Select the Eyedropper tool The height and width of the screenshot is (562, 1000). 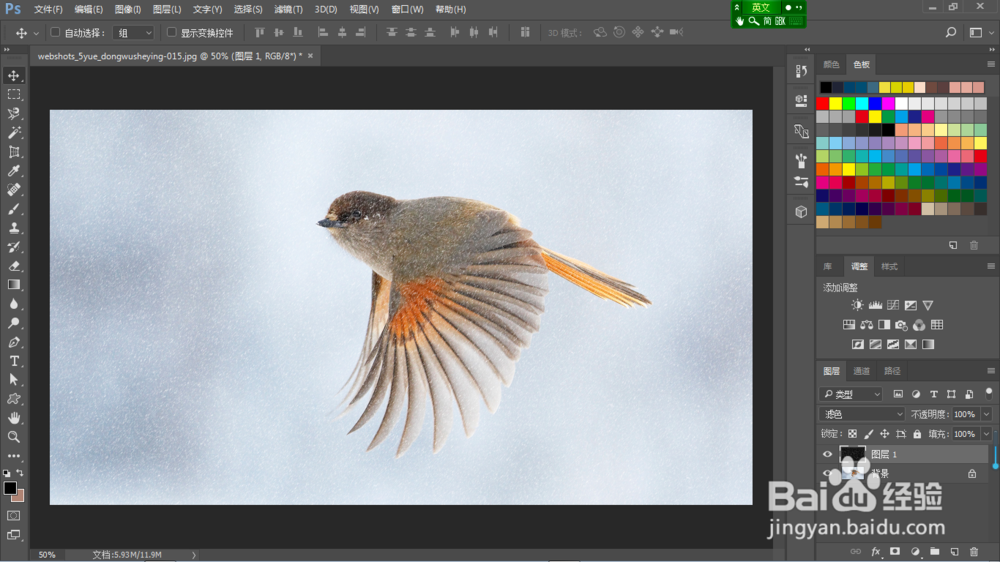coord(13,170)
